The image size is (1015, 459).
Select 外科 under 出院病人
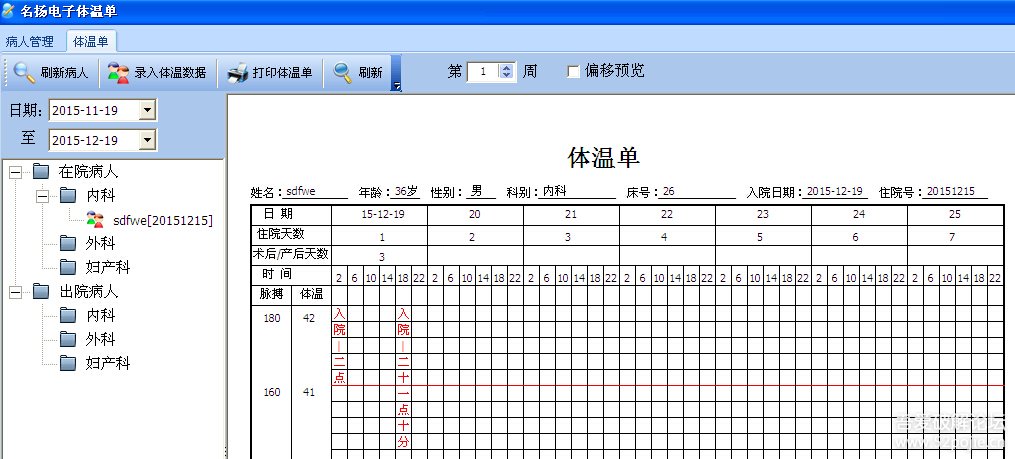100,339
